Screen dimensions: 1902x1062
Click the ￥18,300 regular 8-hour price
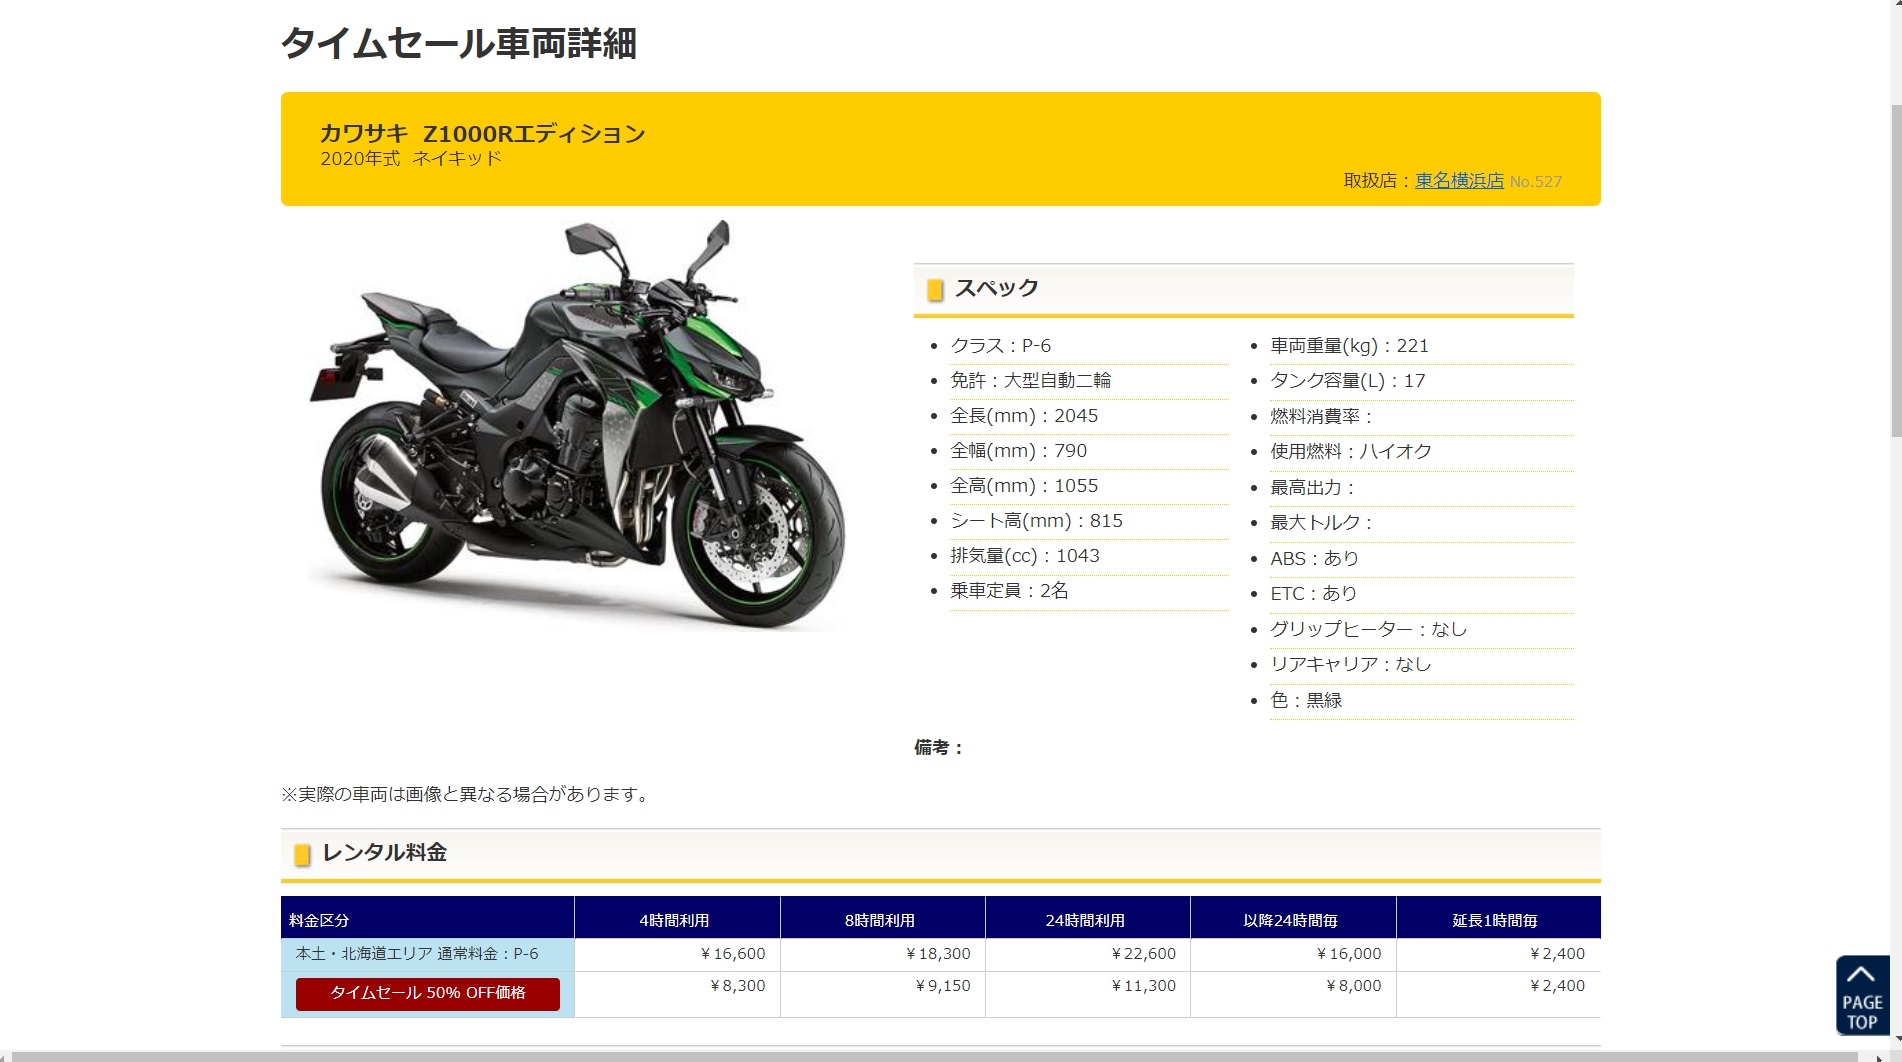[937, 954]
